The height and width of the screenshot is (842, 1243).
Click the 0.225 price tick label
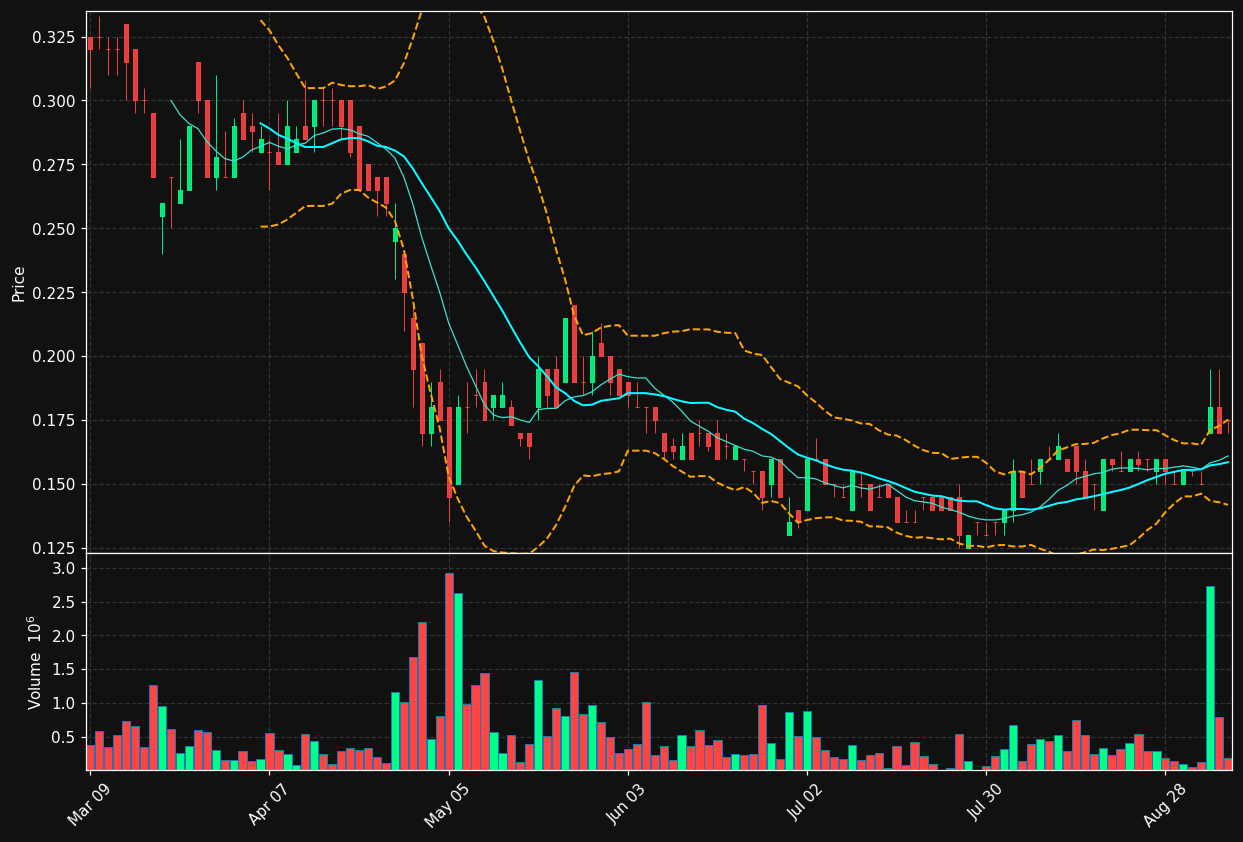(x=55, y=293)
